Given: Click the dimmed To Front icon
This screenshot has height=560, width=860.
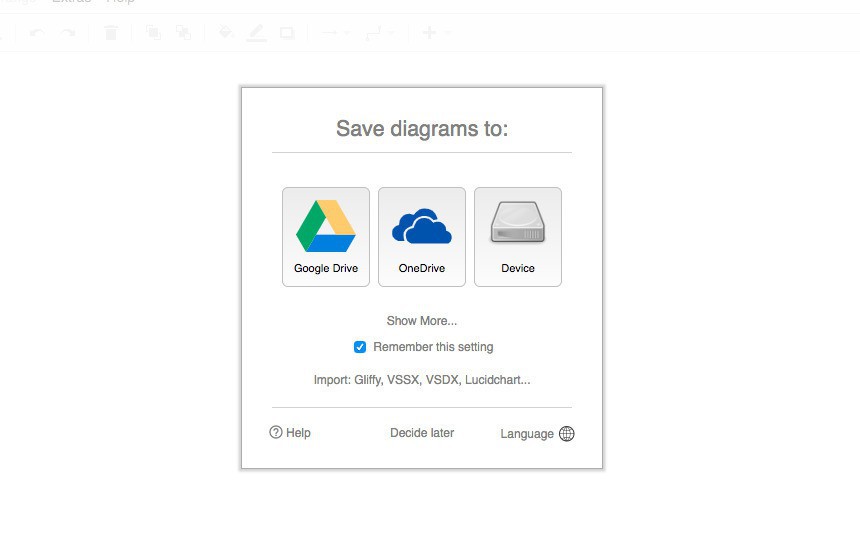Looking at the screenshot, I should click(153, 33).
